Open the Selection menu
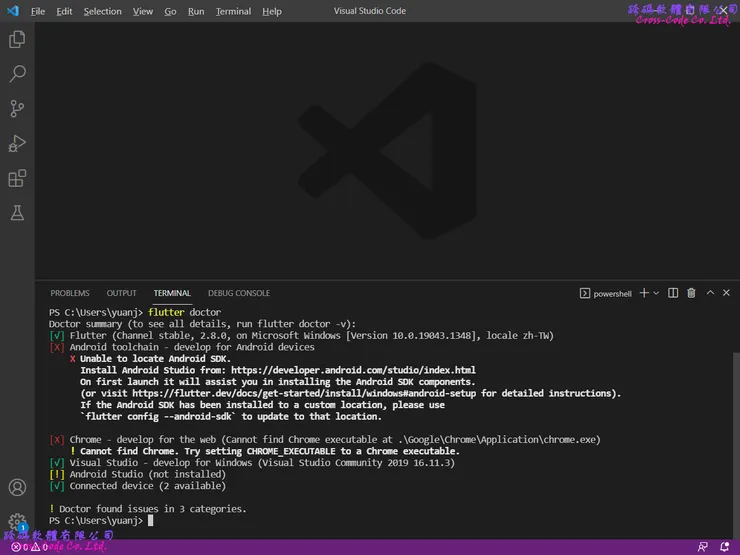This screenshot has height=555, width=740. coord(102,11)
